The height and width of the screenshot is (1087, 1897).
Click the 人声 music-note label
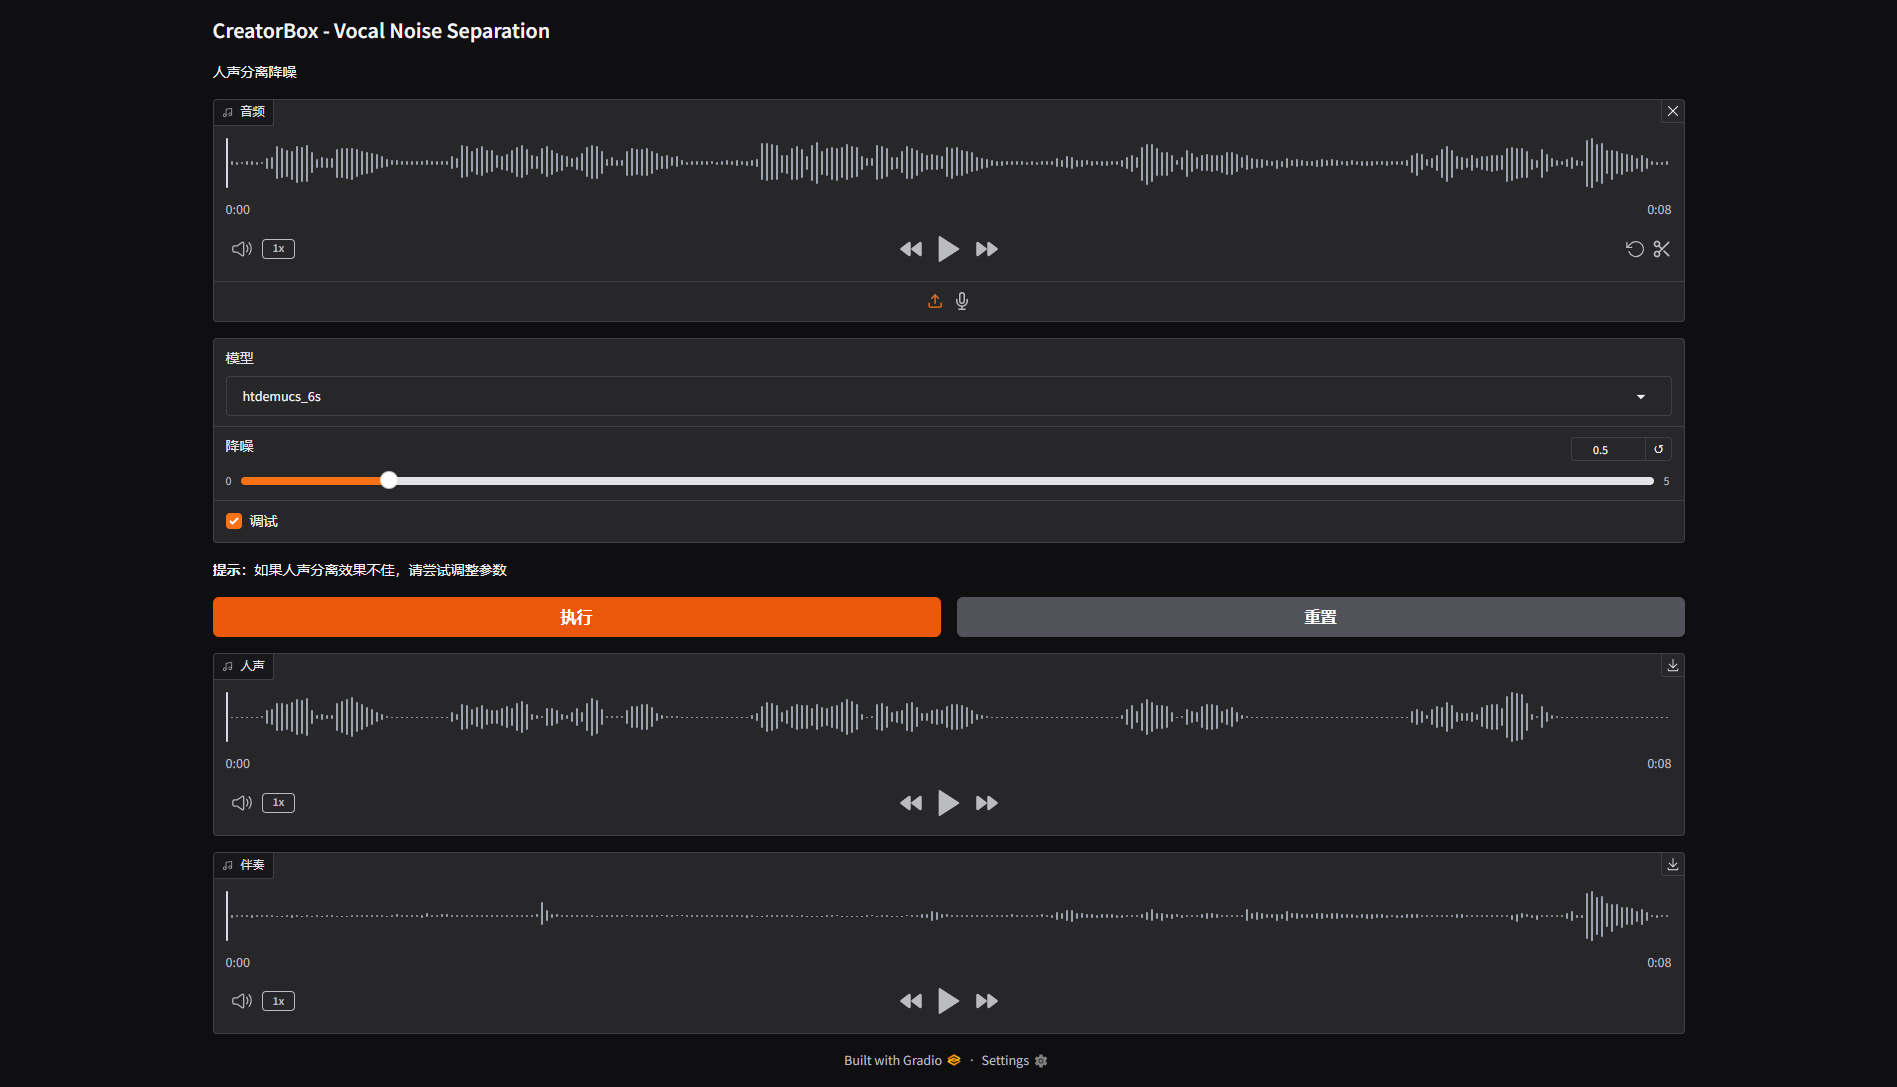(x=244, y=666)
